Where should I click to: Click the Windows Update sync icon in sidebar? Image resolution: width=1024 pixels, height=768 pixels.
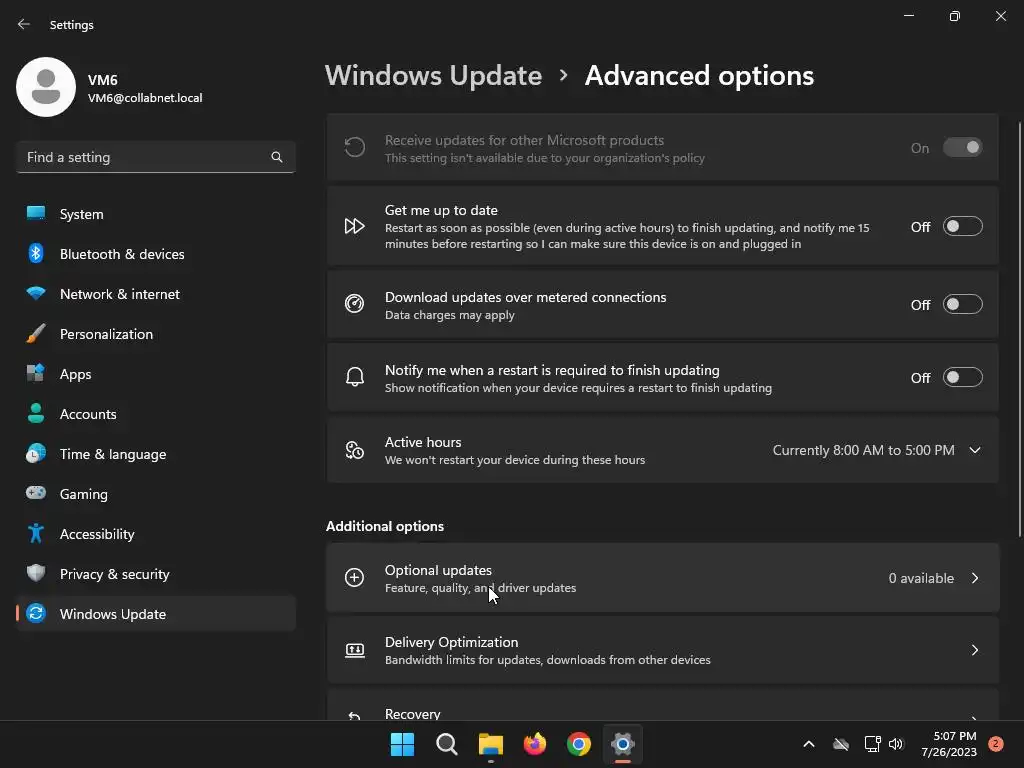pos(36,613)
